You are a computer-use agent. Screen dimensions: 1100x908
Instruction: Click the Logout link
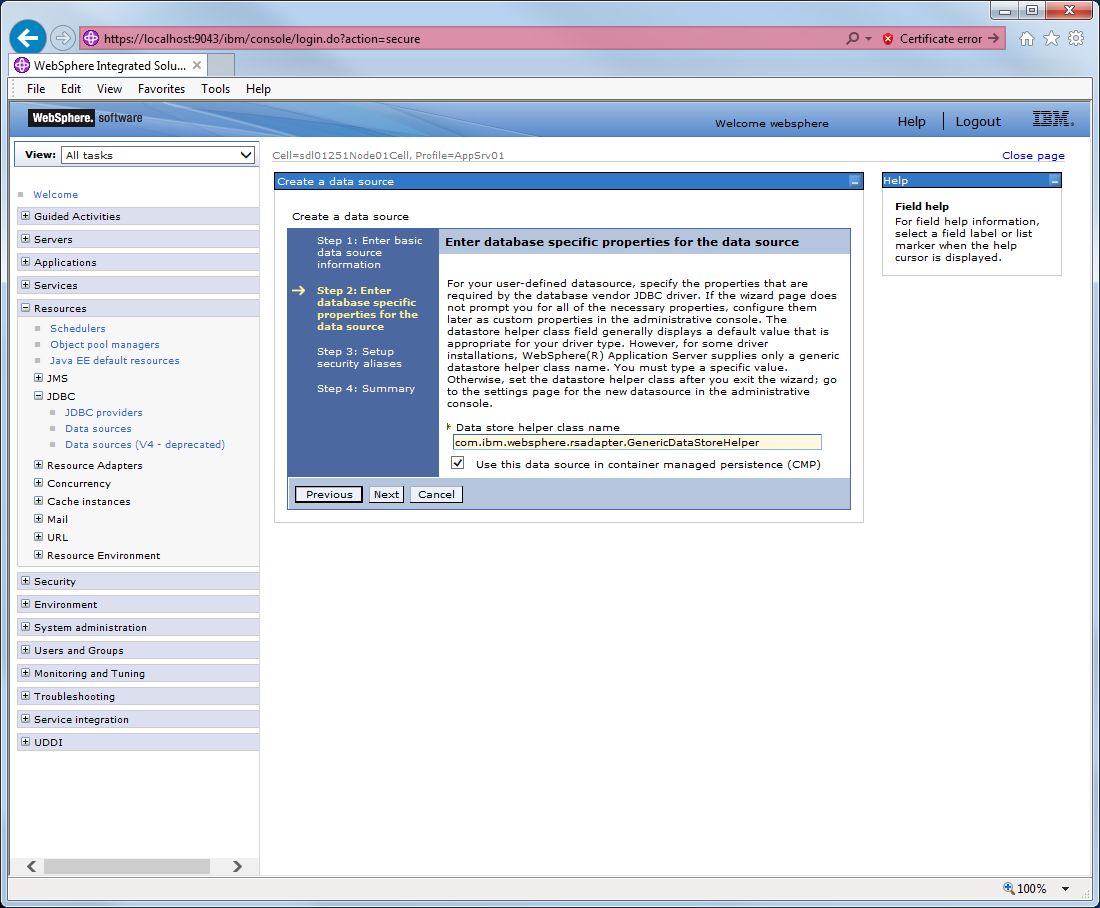pyautogui.click(x=978, y=121)
